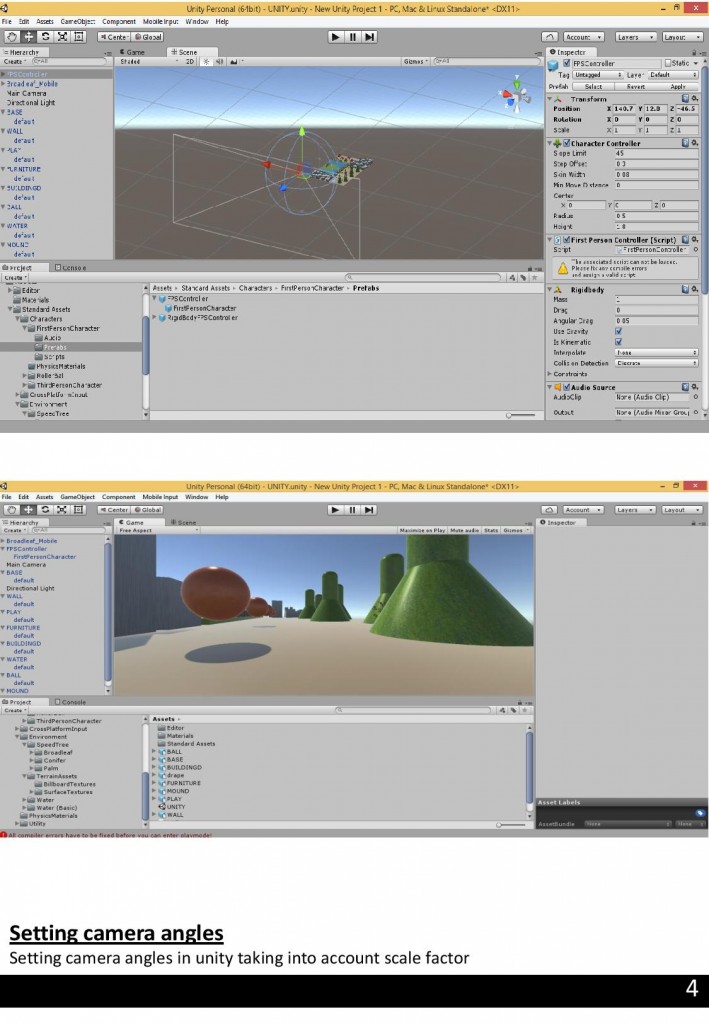Image resolution: width=709 pixels, height=1024 pixels.
Task: Open the Character Controller component gear menu
Action: pos(694,143)
